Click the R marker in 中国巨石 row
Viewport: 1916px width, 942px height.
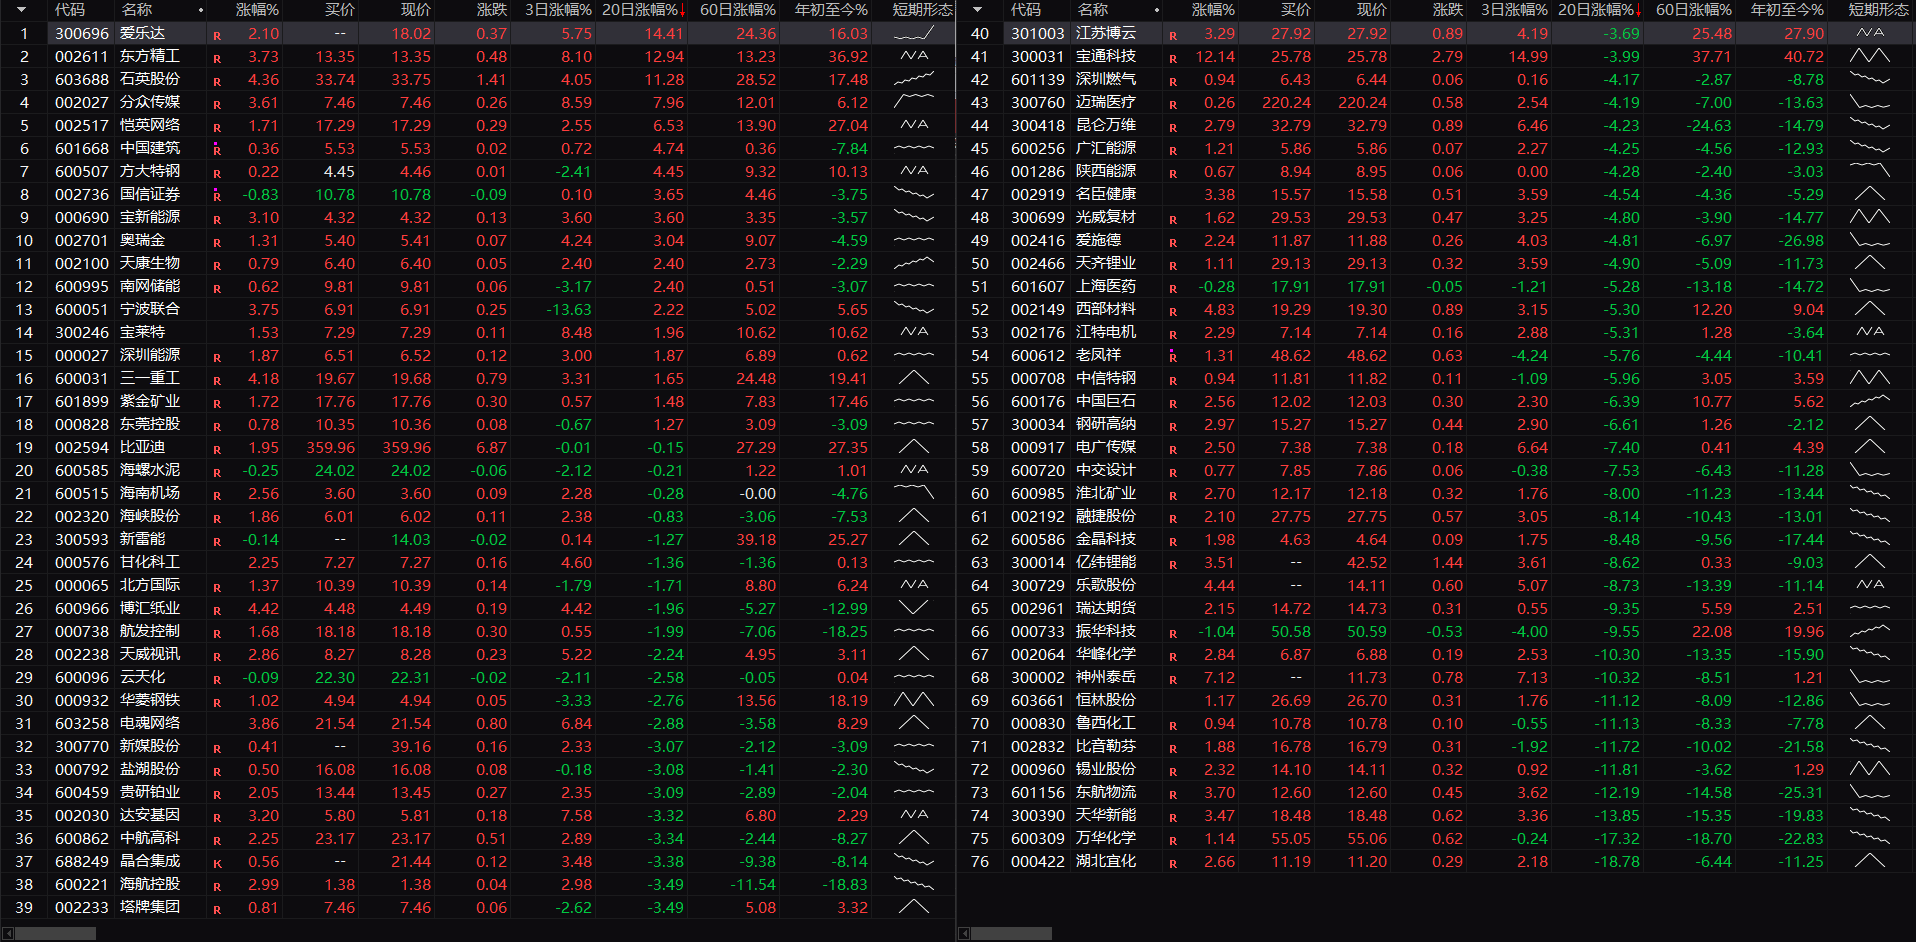coord(1173,404)
